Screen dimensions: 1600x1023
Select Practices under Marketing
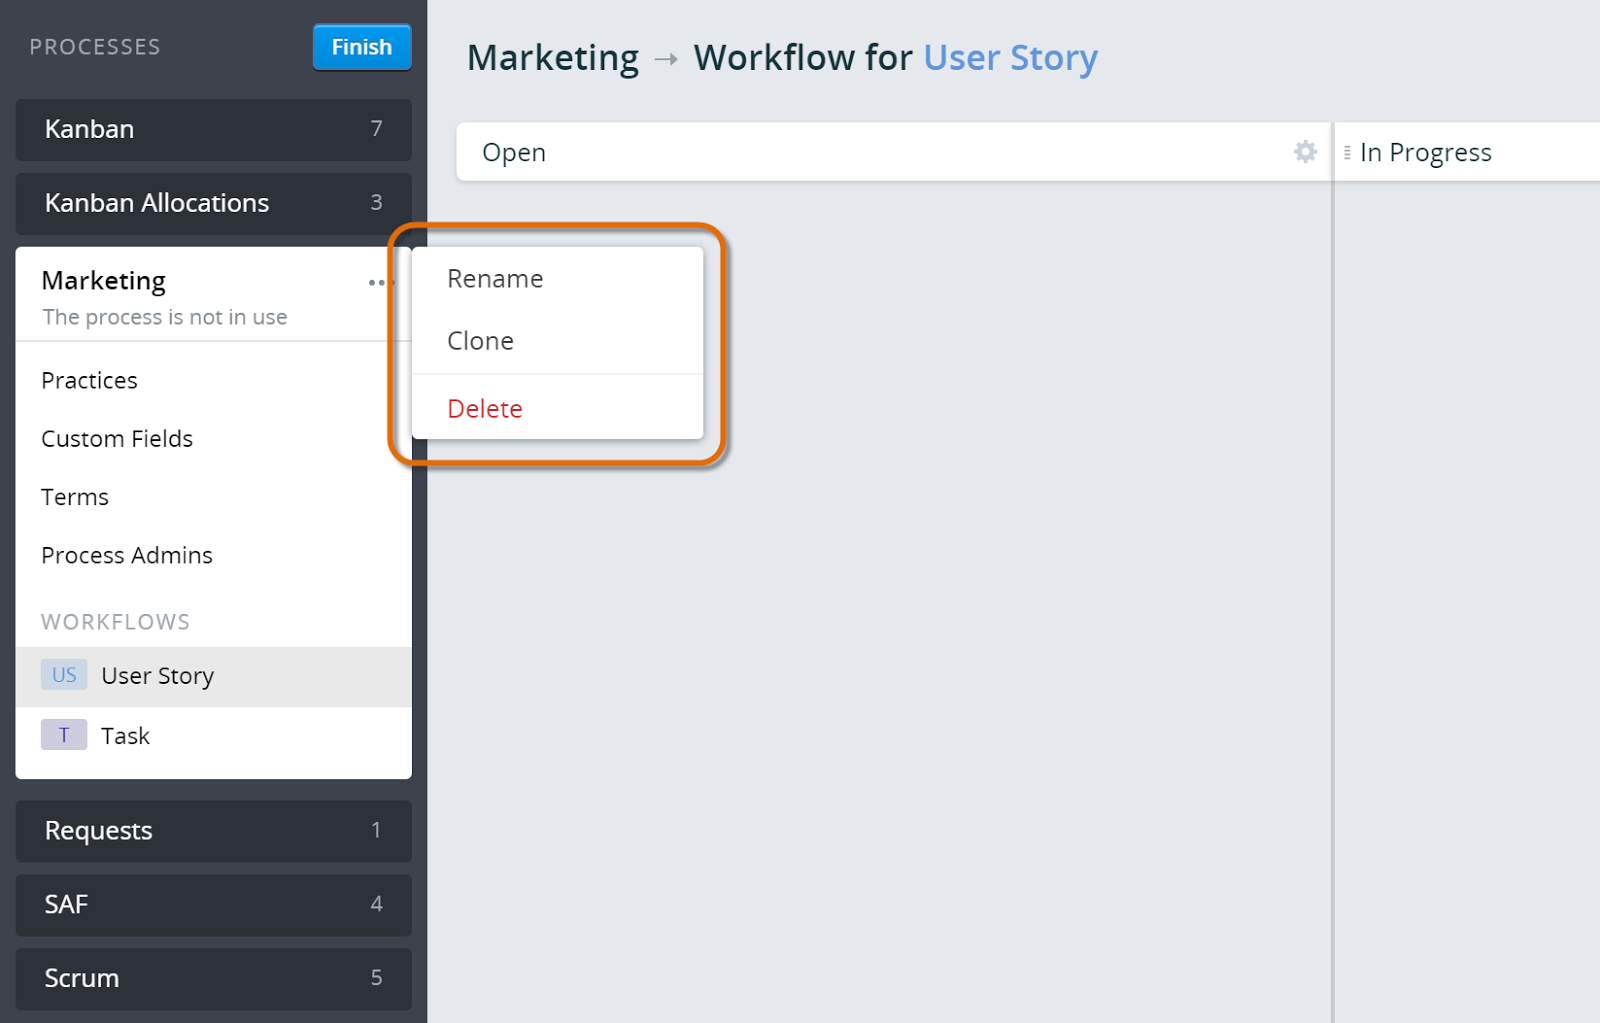pos(89,380)
